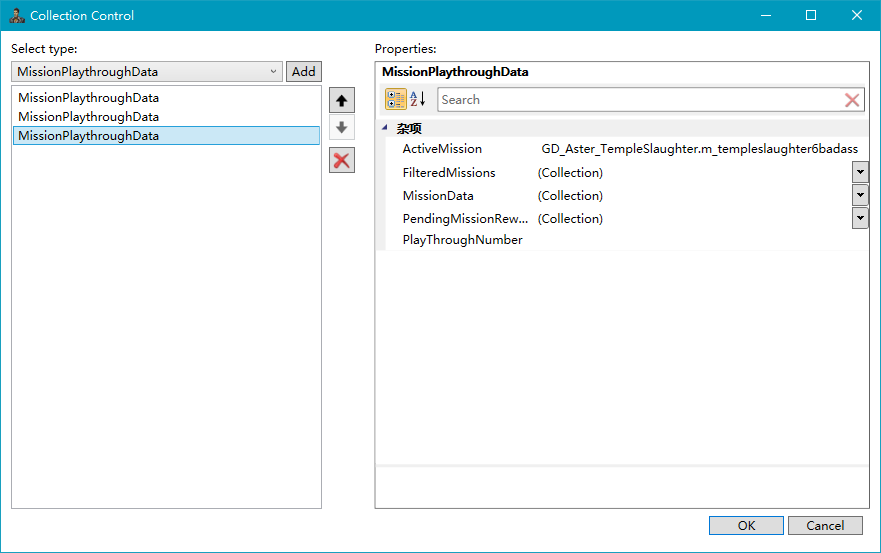Image resolution: width=881 pixels, height=553 pixels.
Task: Clear the property search with red X
Action: (x=852, y=100)
